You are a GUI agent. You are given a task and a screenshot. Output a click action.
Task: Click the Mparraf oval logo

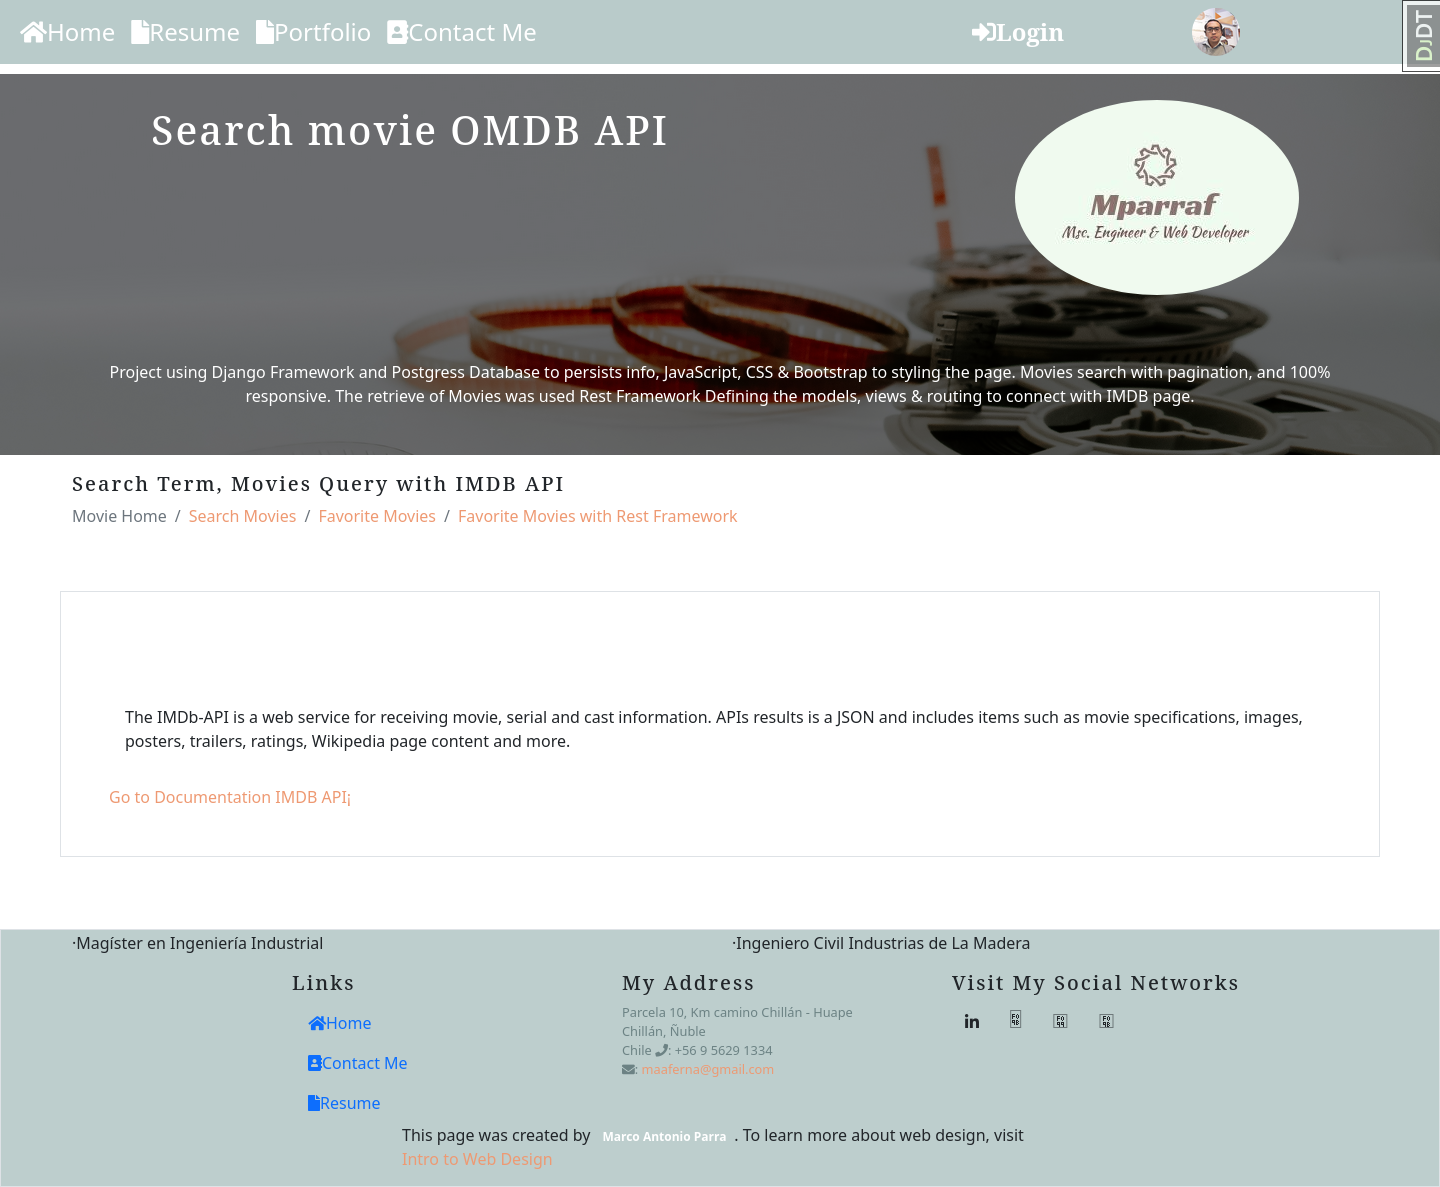coord(1157,197)
